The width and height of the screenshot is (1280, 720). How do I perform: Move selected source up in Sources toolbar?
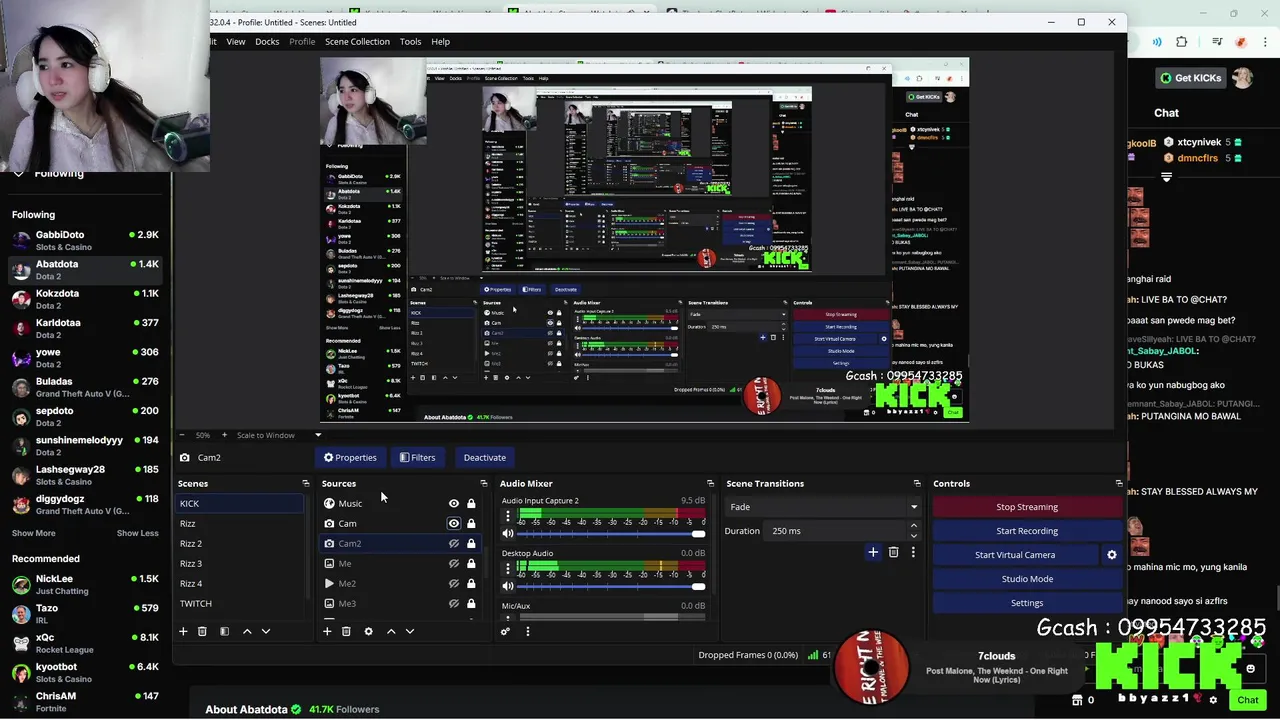pos(391,631)
